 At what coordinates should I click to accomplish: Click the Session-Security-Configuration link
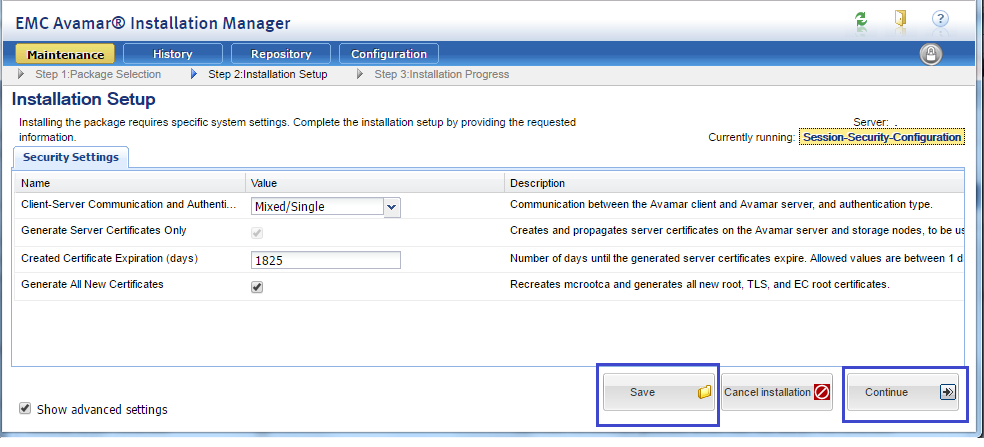882,137
